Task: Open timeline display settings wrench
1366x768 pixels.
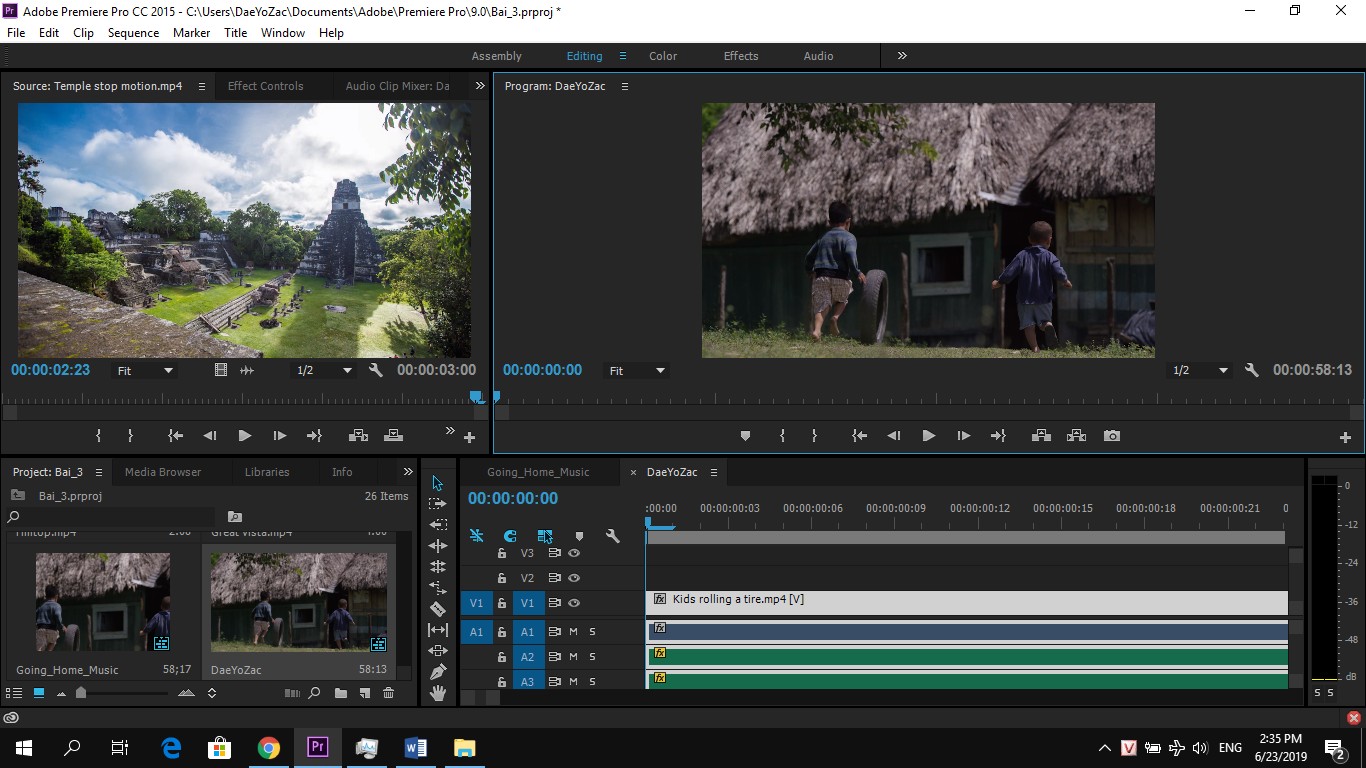Action: click(613, 536)
